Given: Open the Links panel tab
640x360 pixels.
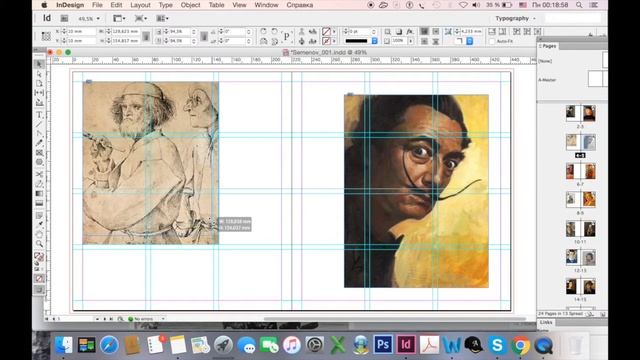Looking at the screenshot, I should [x=546, y=322].
